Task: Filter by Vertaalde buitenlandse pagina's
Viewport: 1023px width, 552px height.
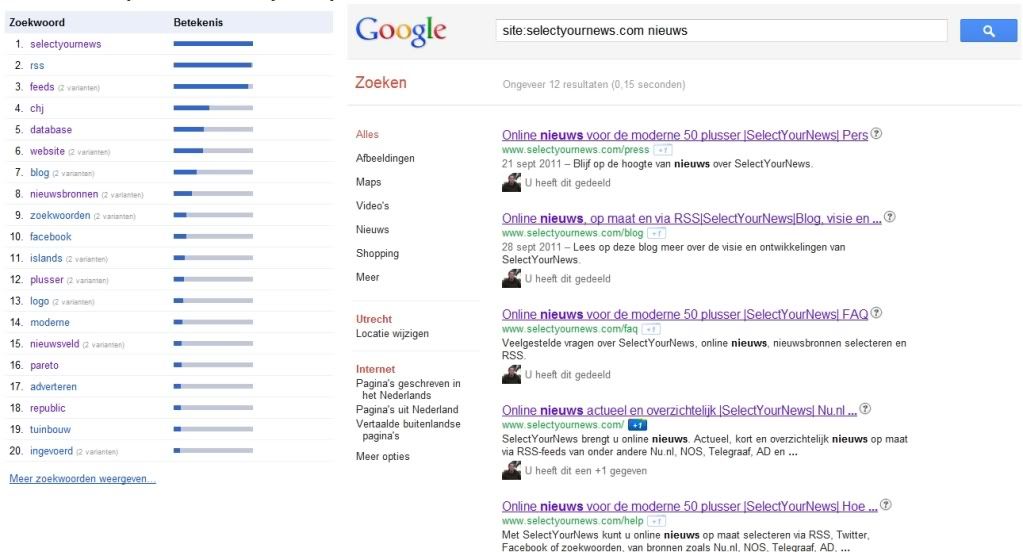Action: pos(408,430)
